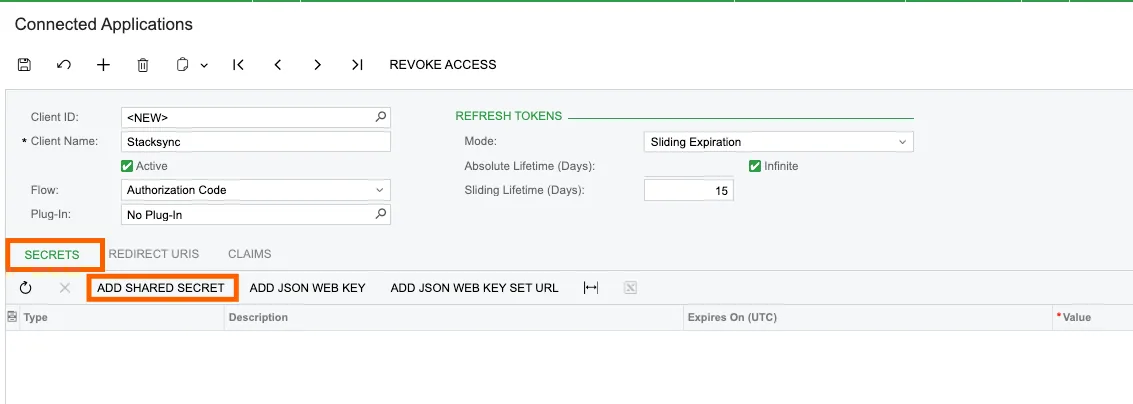Click Sliding Lifetime field showing 15
Image resolution: width=1133 pixels, height=404 pixels.
coord(689,190)
